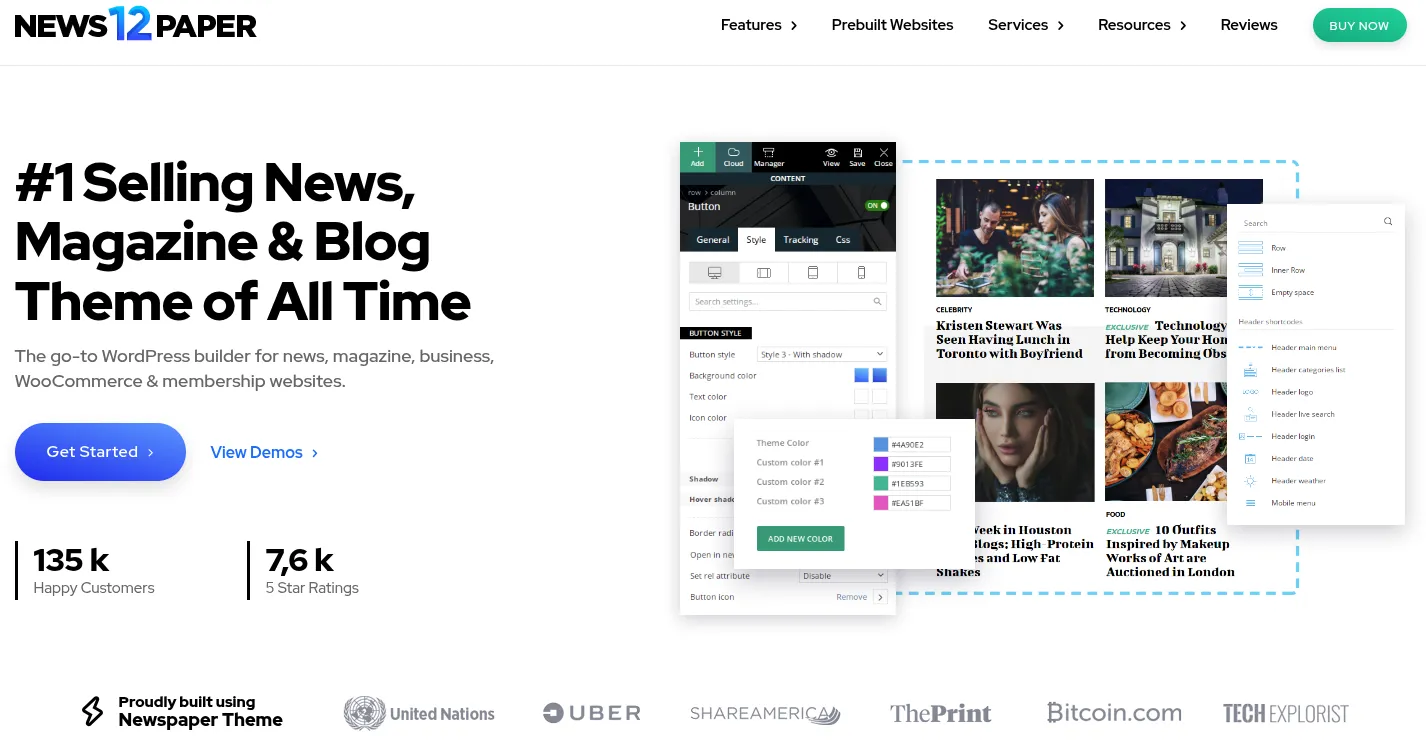This screenshot has width=1426, height=746.
Task: Open the Cloud library icon
Action: (x=733, y=153)
